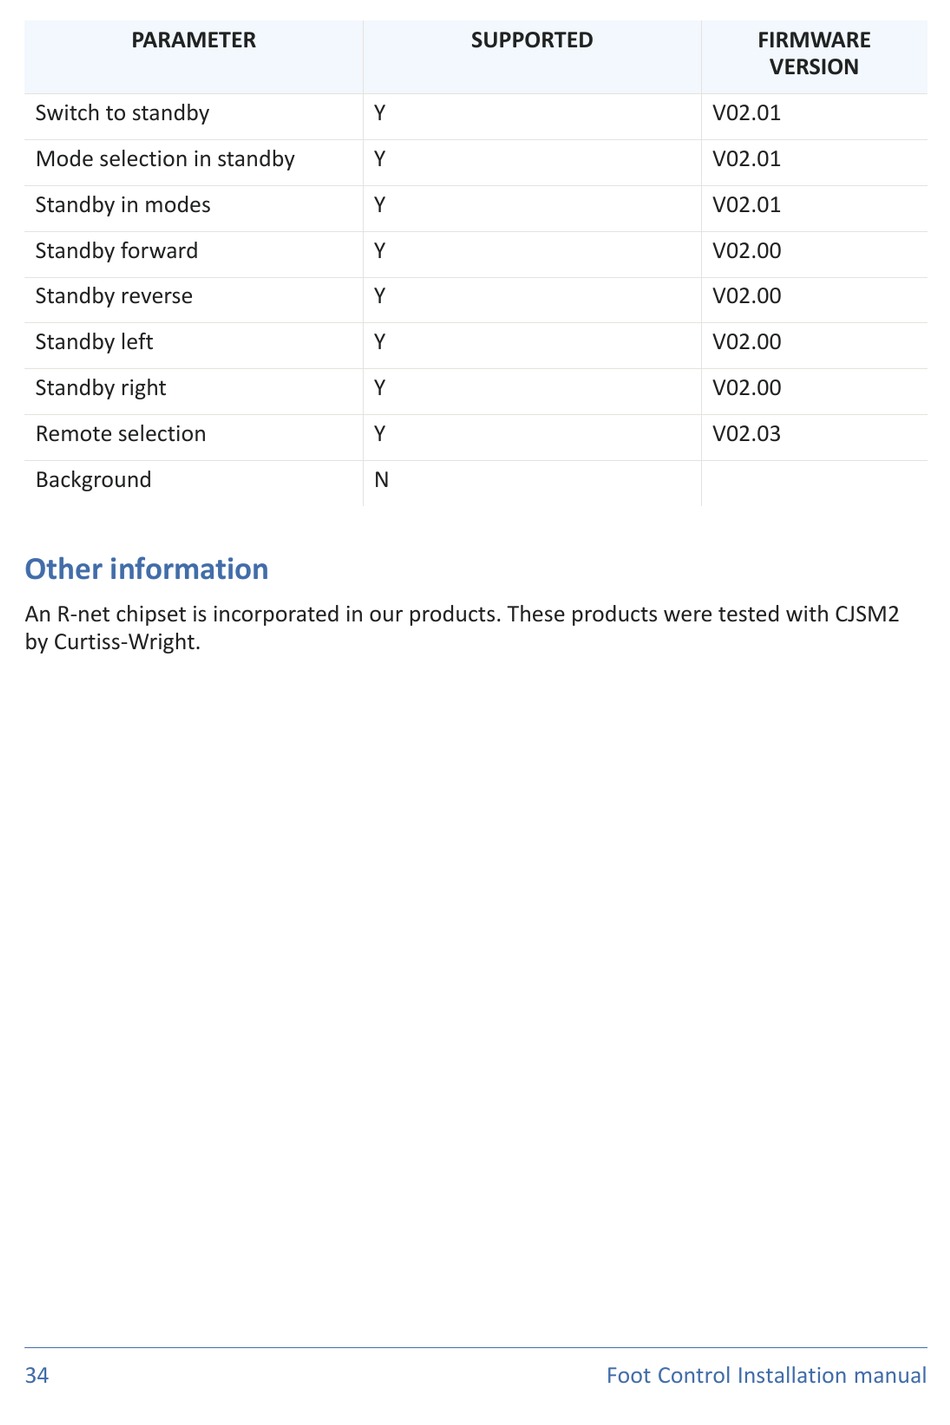950x1425 pixels.
Task: Select the Switch to standby row label
Action: point(122,113)
